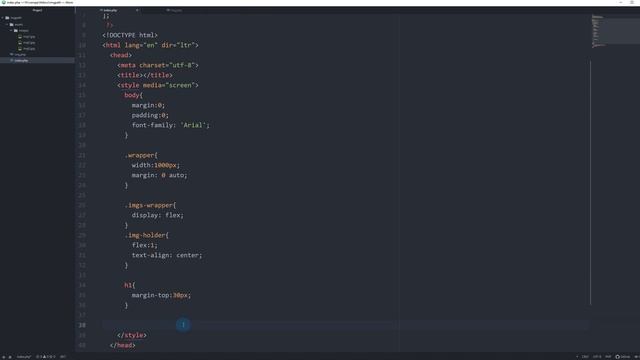Close the index.php editor tab
The height and width of the screenshot is (360, 640).
tap(137, 10)
